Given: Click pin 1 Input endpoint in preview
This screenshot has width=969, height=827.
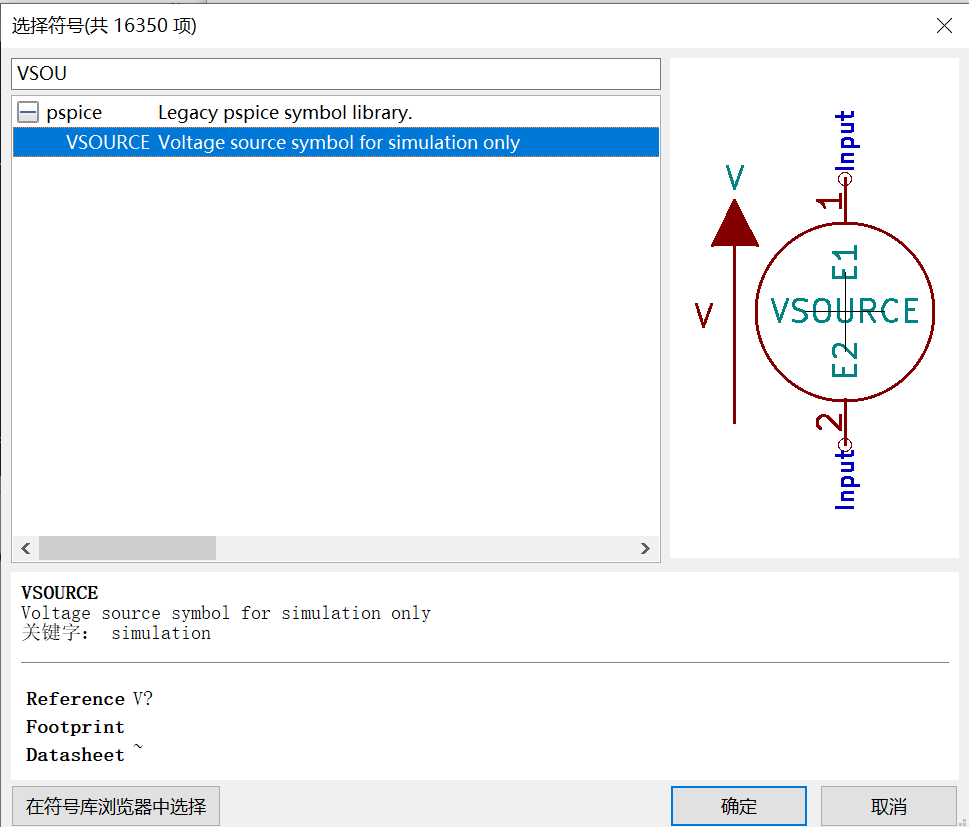Looking at the screenshot, I should (845, 179).
